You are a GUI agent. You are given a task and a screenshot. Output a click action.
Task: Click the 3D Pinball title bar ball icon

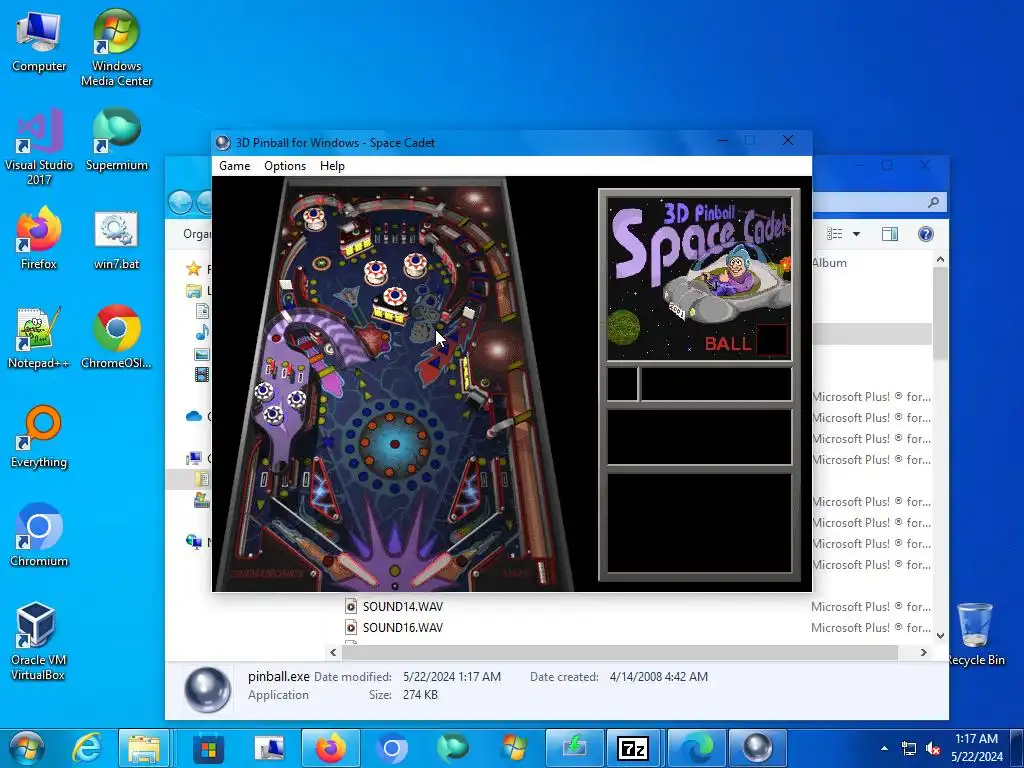223,142
